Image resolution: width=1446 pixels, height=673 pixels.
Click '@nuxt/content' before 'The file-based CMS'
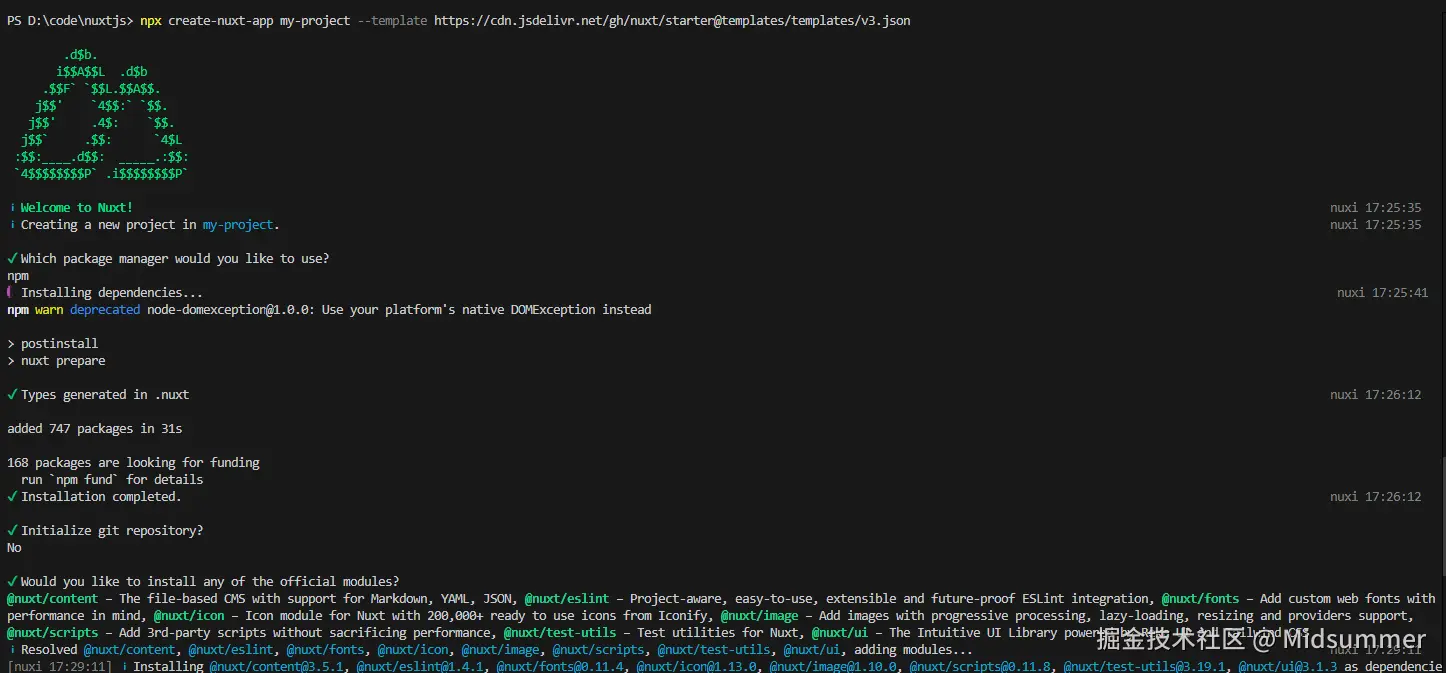[x=52, y=599]
